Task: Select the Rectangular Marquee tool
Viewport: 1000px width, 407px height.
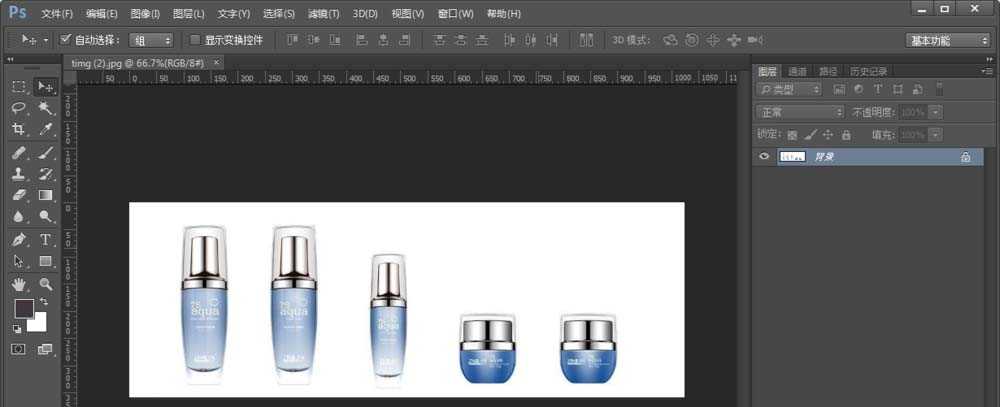Action: pos(19,86)
